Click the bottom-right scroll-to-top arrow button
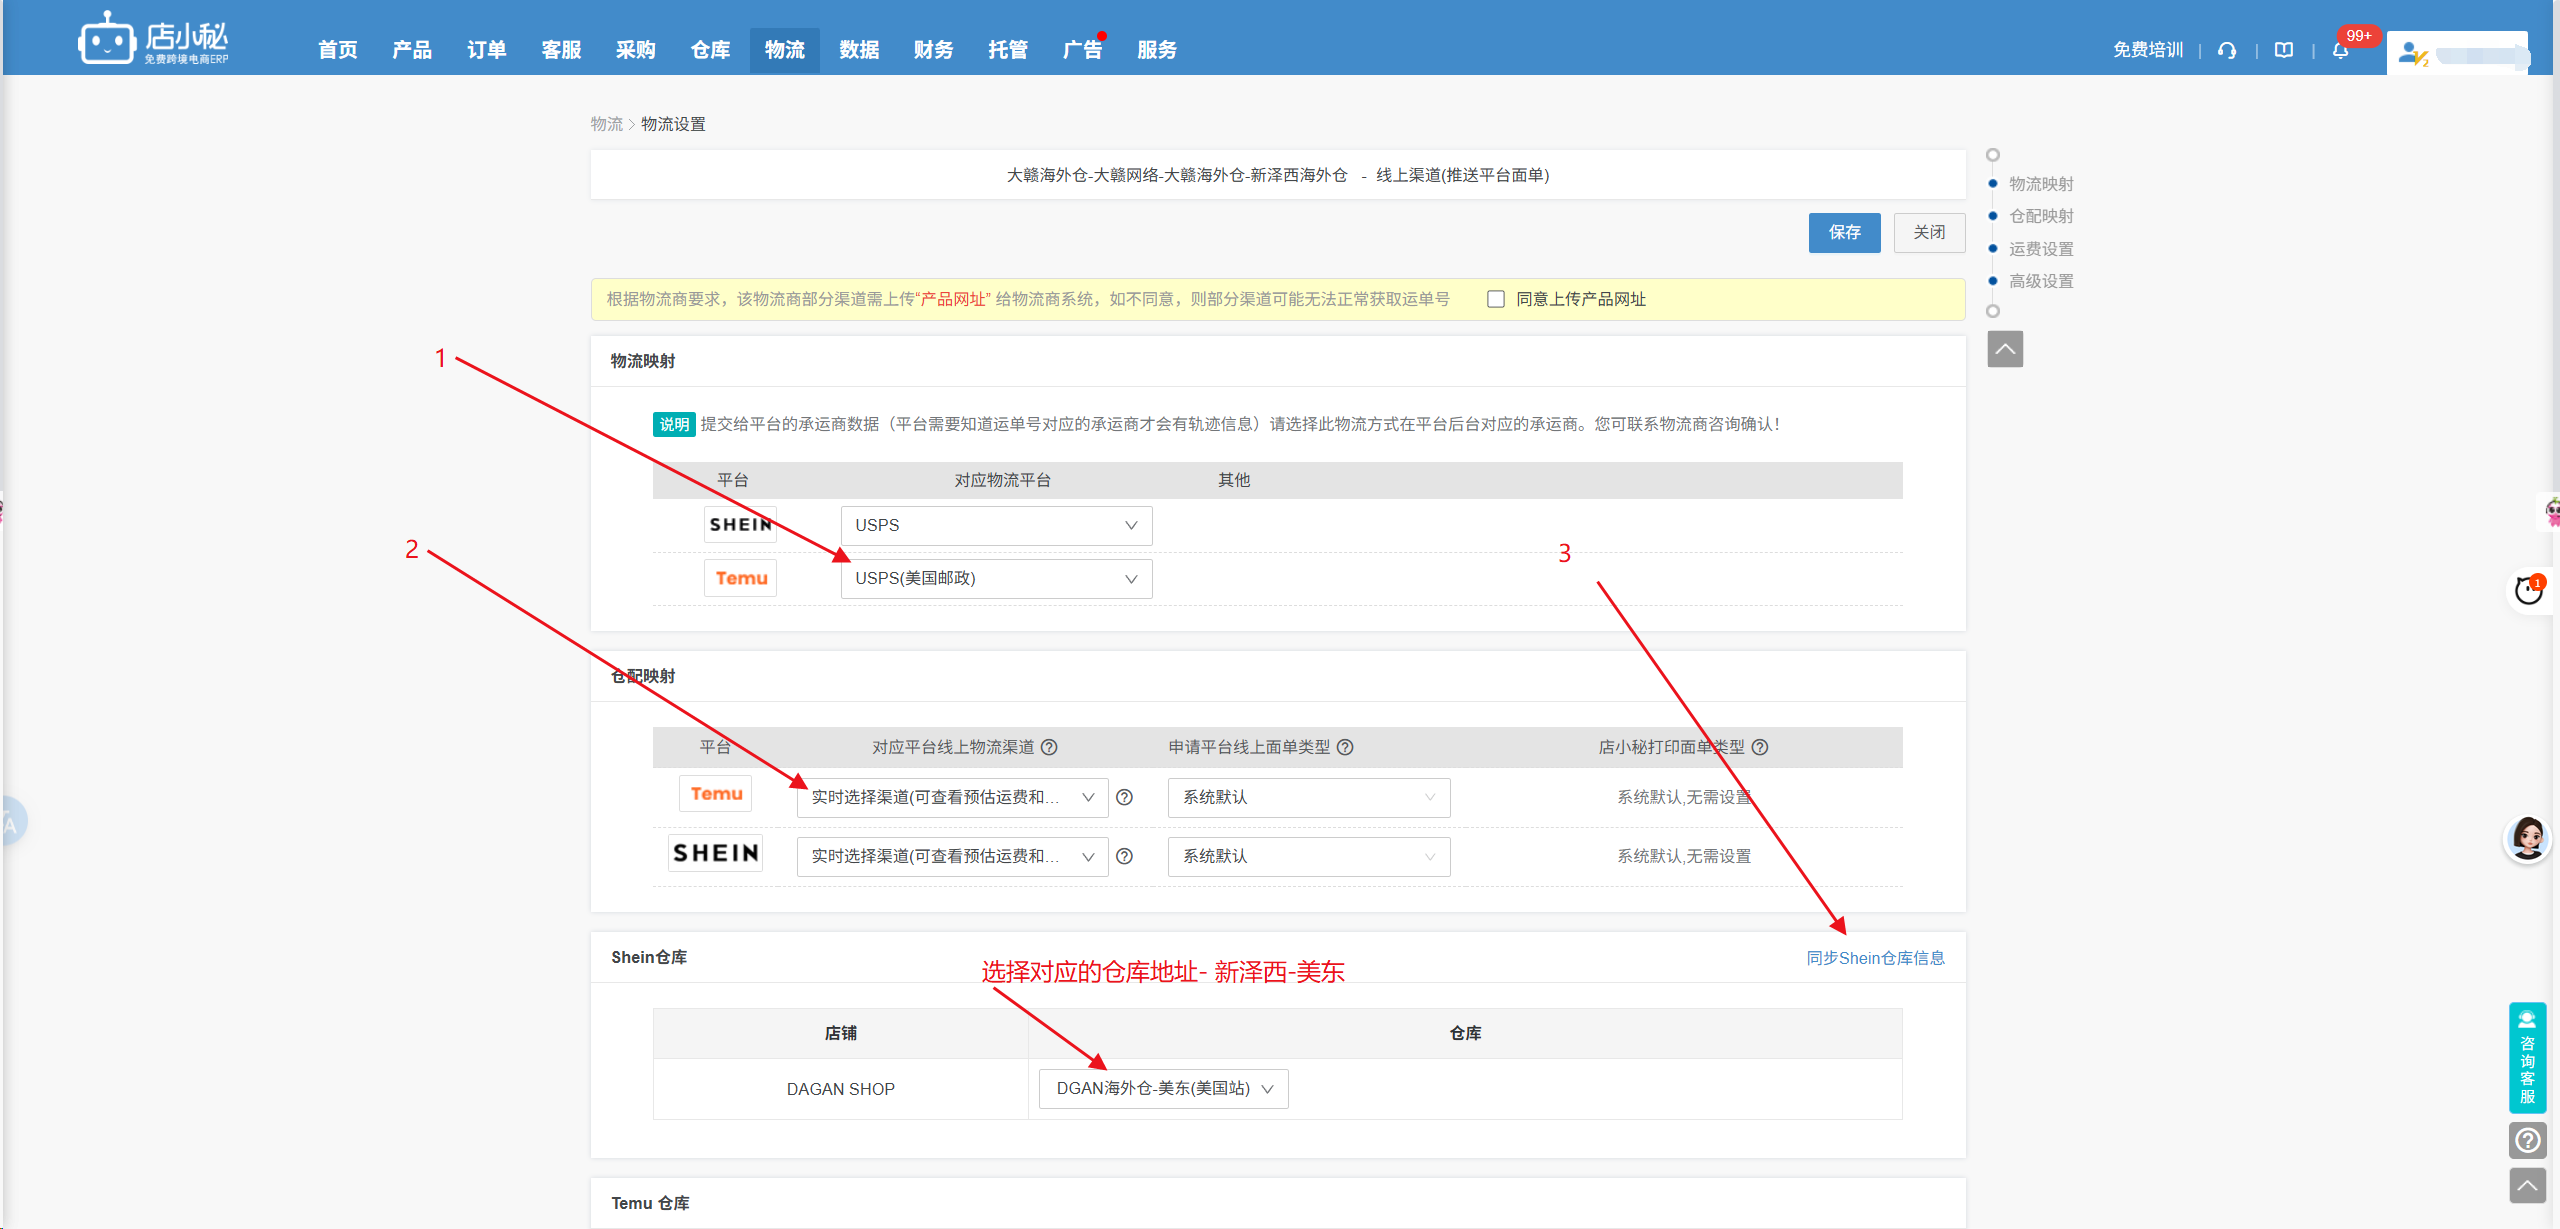Image resolution: width=2560 pixels, height=1229 pixels. pos(2527,1186)
